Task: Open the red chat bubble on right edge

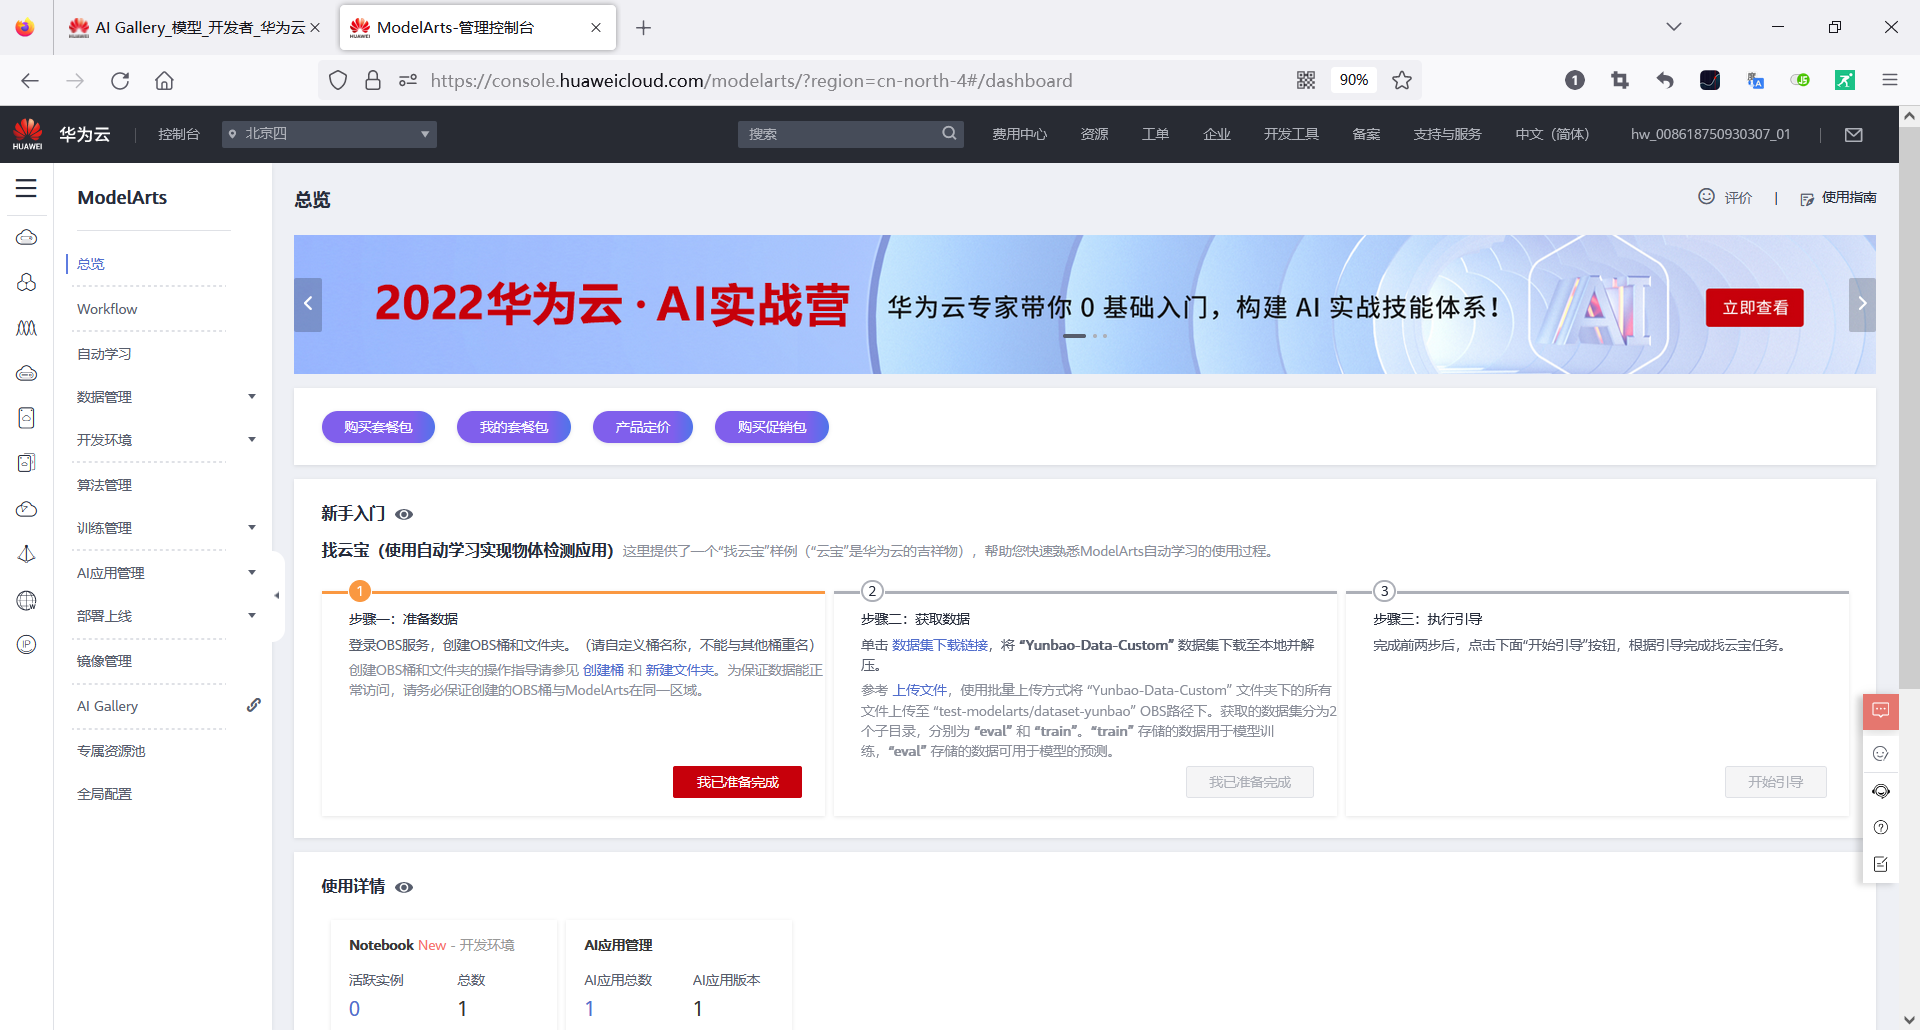Action: click(1881, 711)
